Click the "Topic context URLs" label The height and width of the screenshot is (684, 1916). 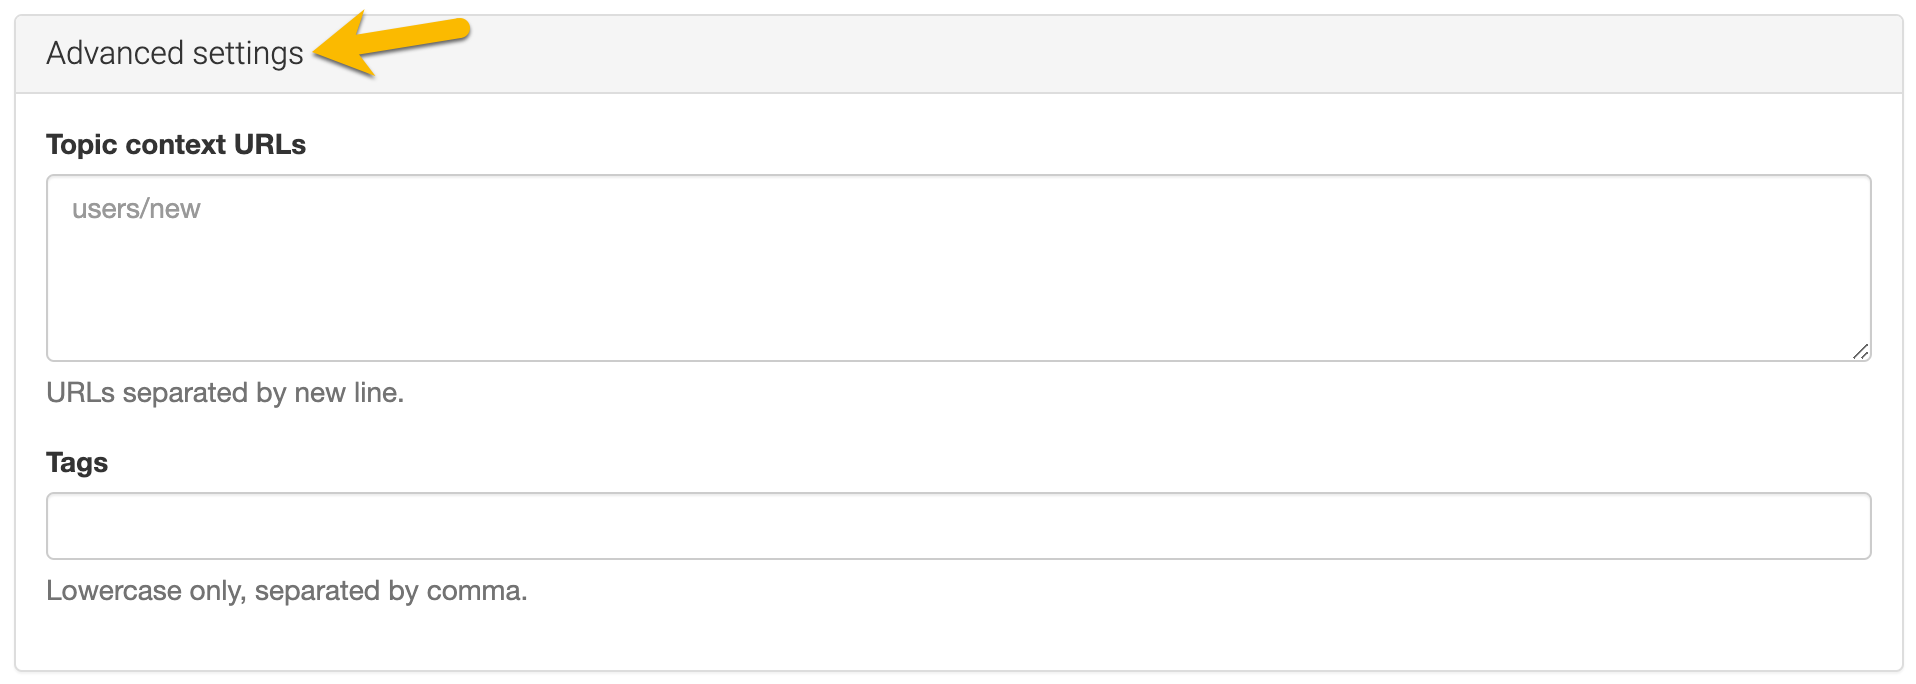tap(176, 145)
